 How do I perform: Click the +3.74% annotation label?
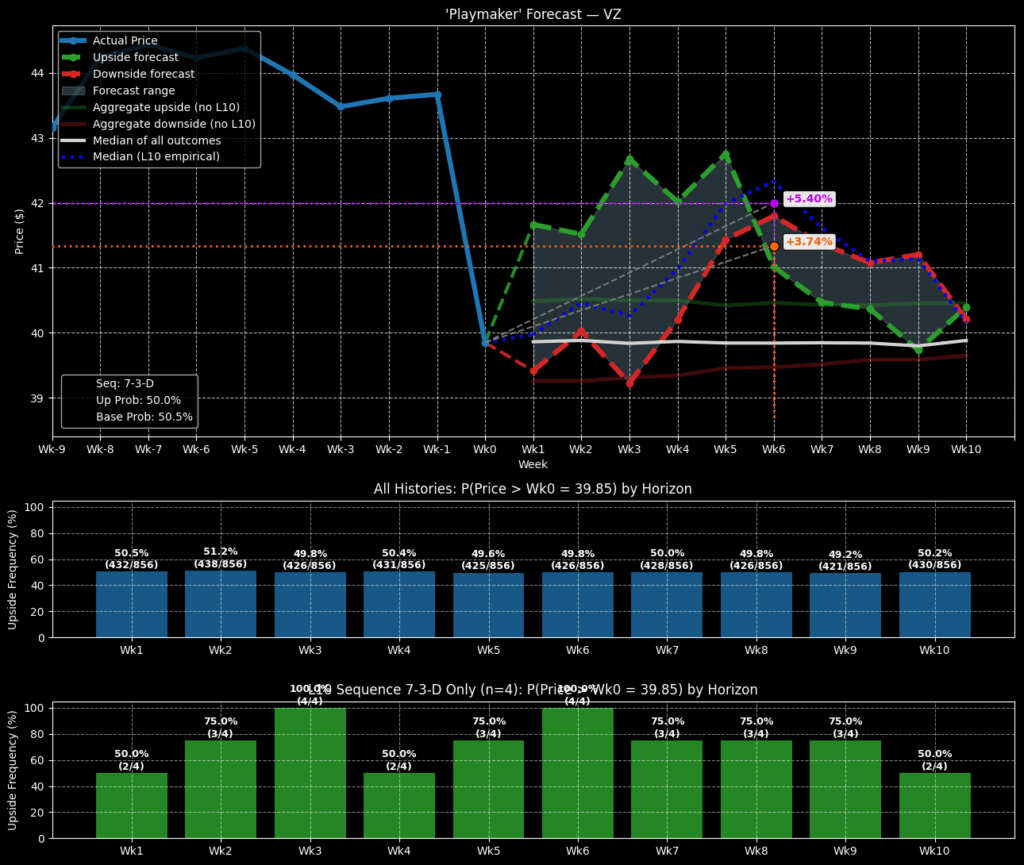[x=809, y=242]
